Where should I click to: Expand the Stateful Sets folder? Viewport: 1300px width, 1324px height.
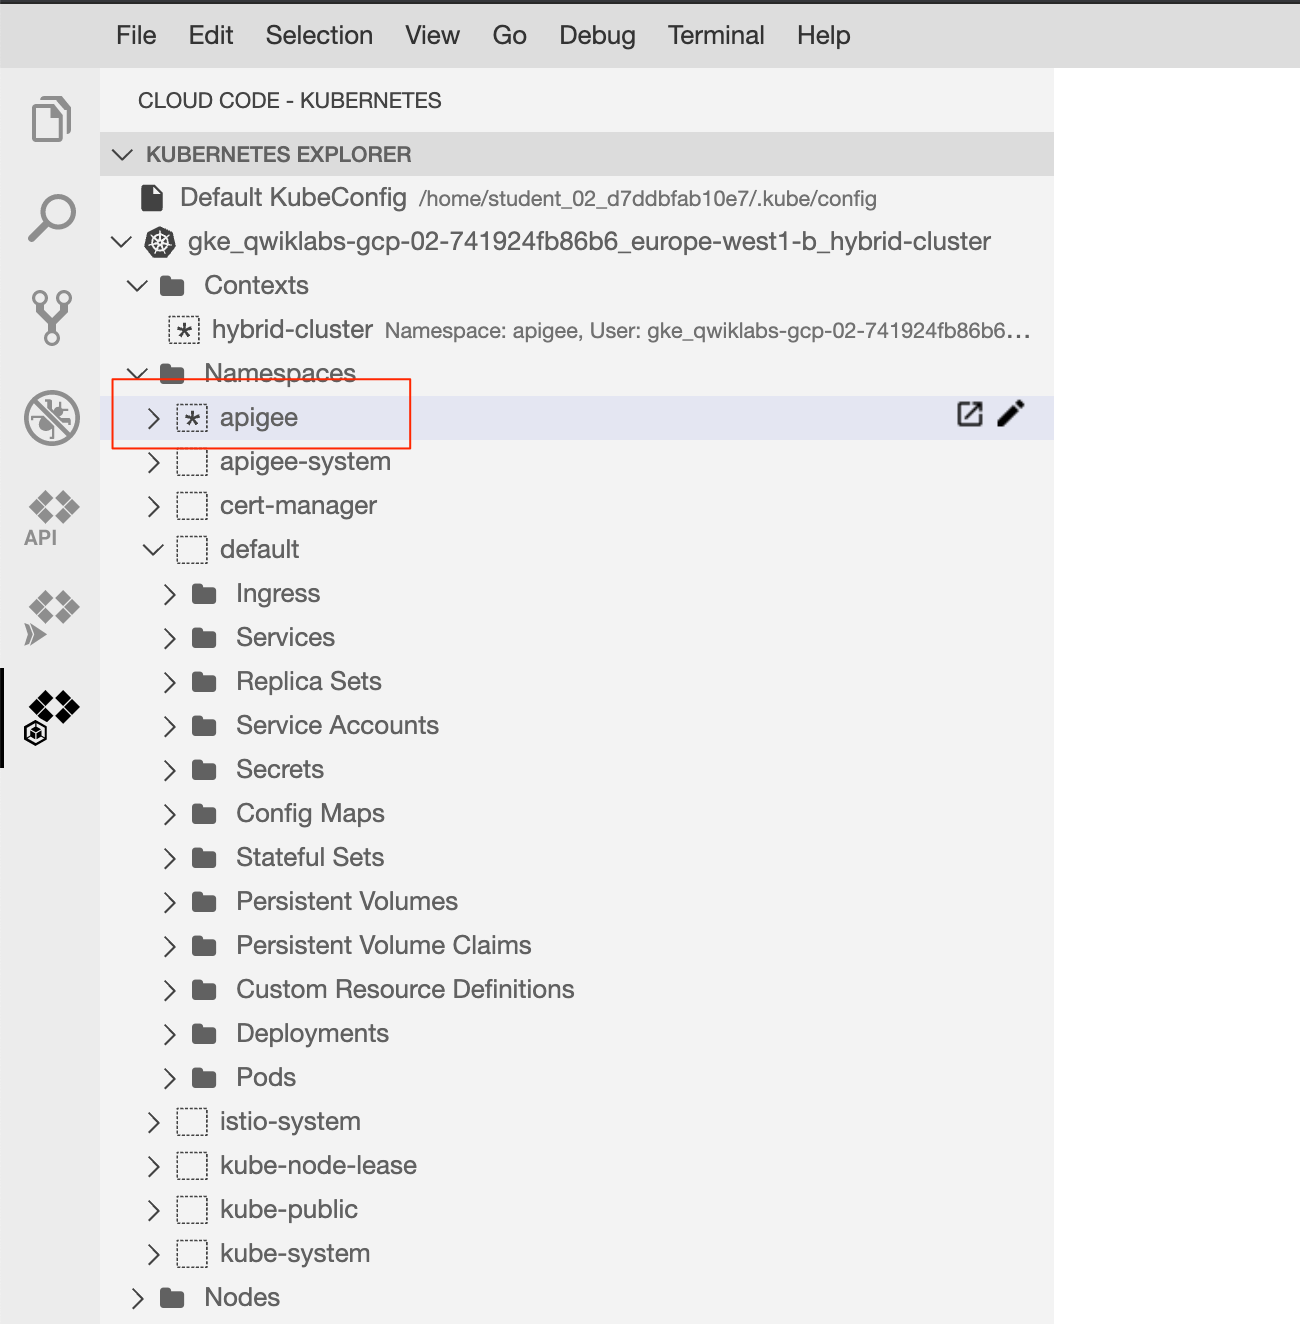coord(169,858)
